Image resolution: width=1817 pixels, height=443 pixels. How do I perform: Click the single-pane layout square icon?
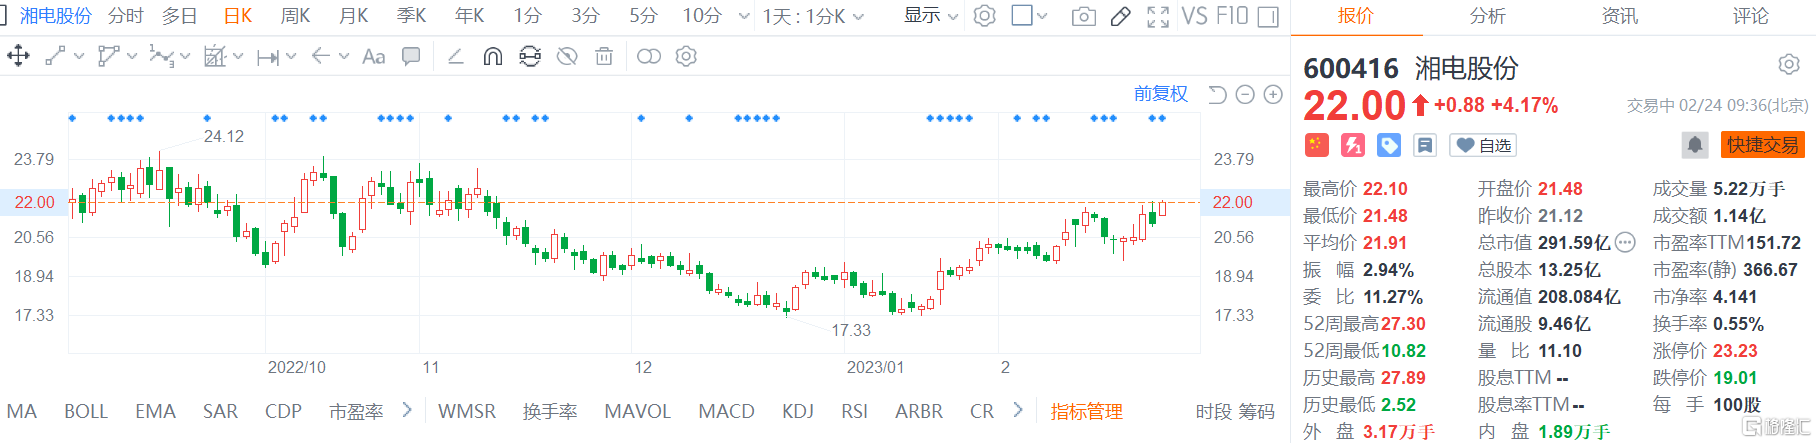pos(1022,16)
